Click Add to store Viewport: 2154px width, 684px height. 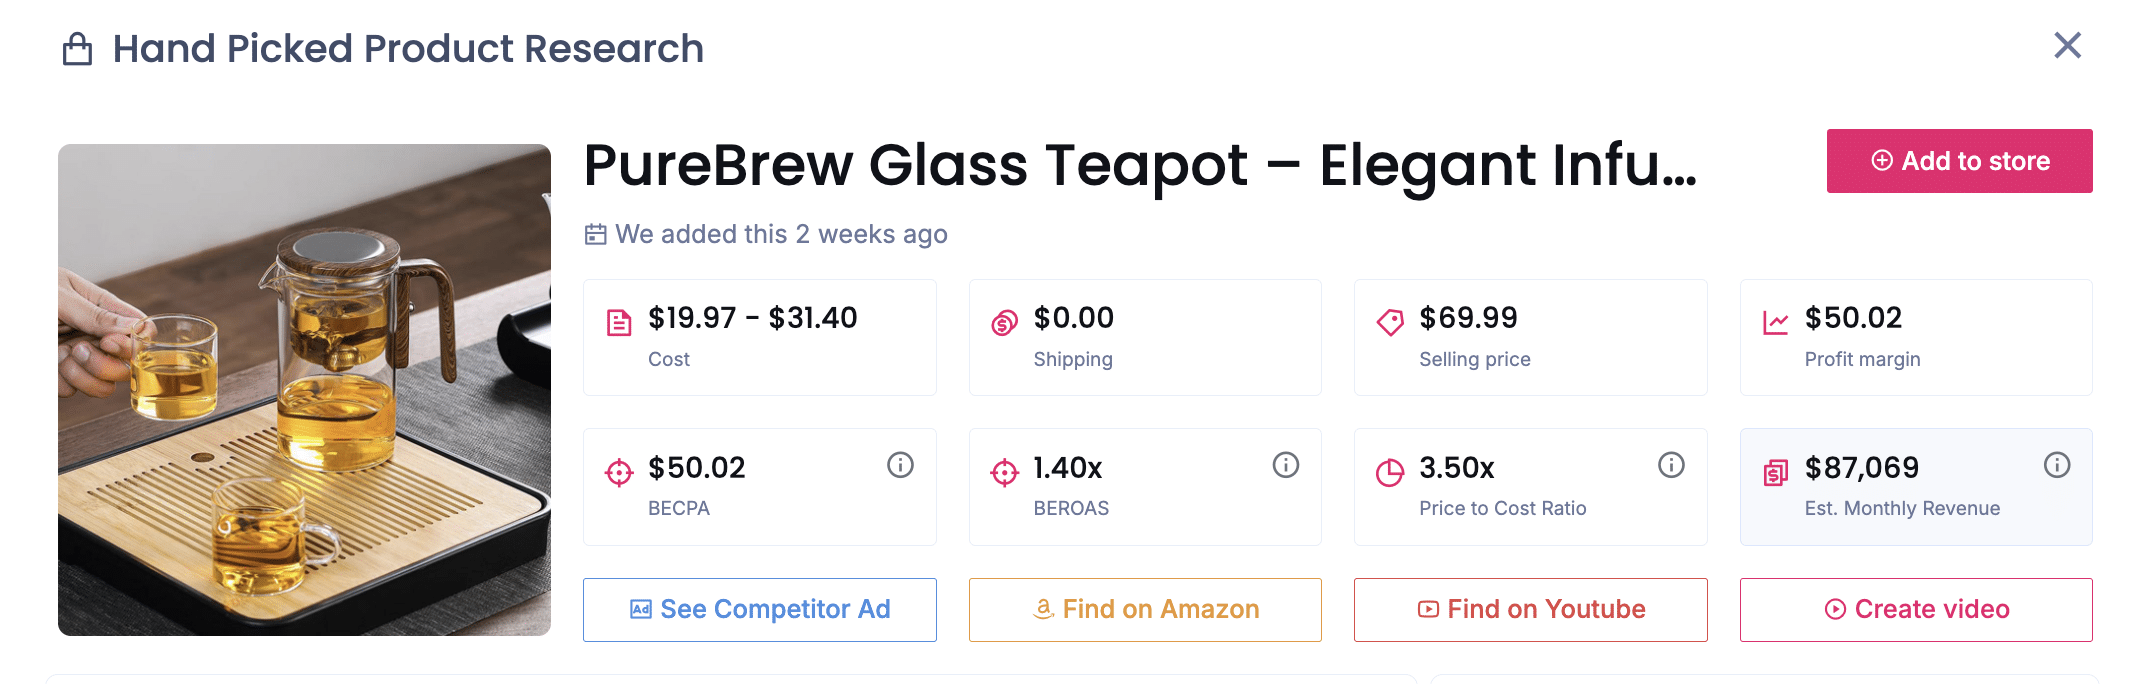pyautogui.click(x=1959, y=160)
